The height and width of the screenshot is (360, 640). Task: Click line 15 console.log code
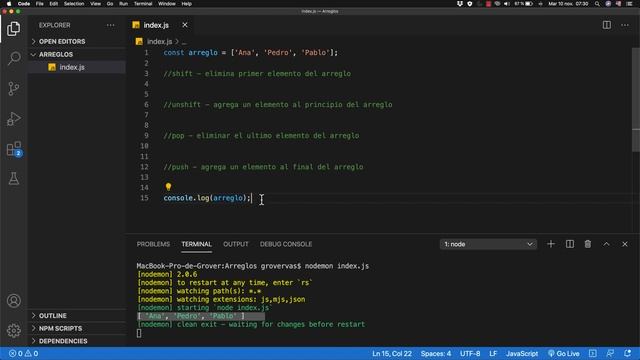tap(207, 198)
